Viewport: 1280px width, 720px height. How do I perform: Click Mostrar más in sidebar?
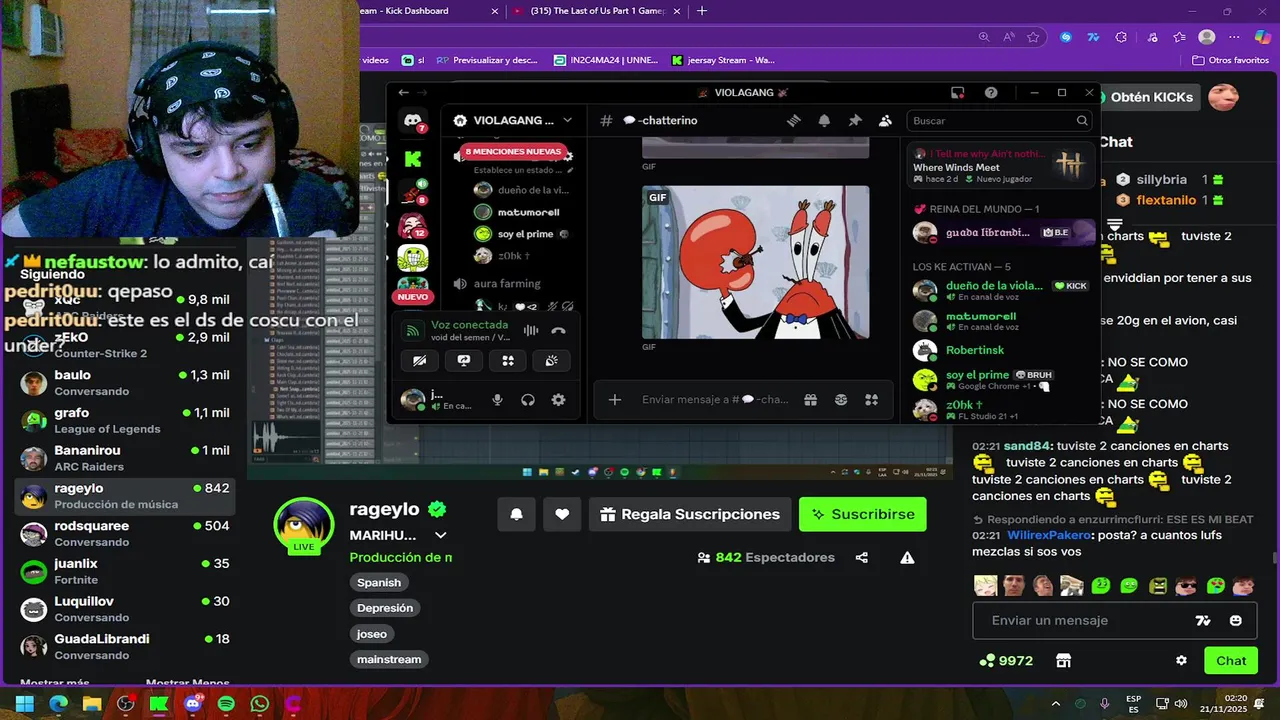[x=55, y=682]
